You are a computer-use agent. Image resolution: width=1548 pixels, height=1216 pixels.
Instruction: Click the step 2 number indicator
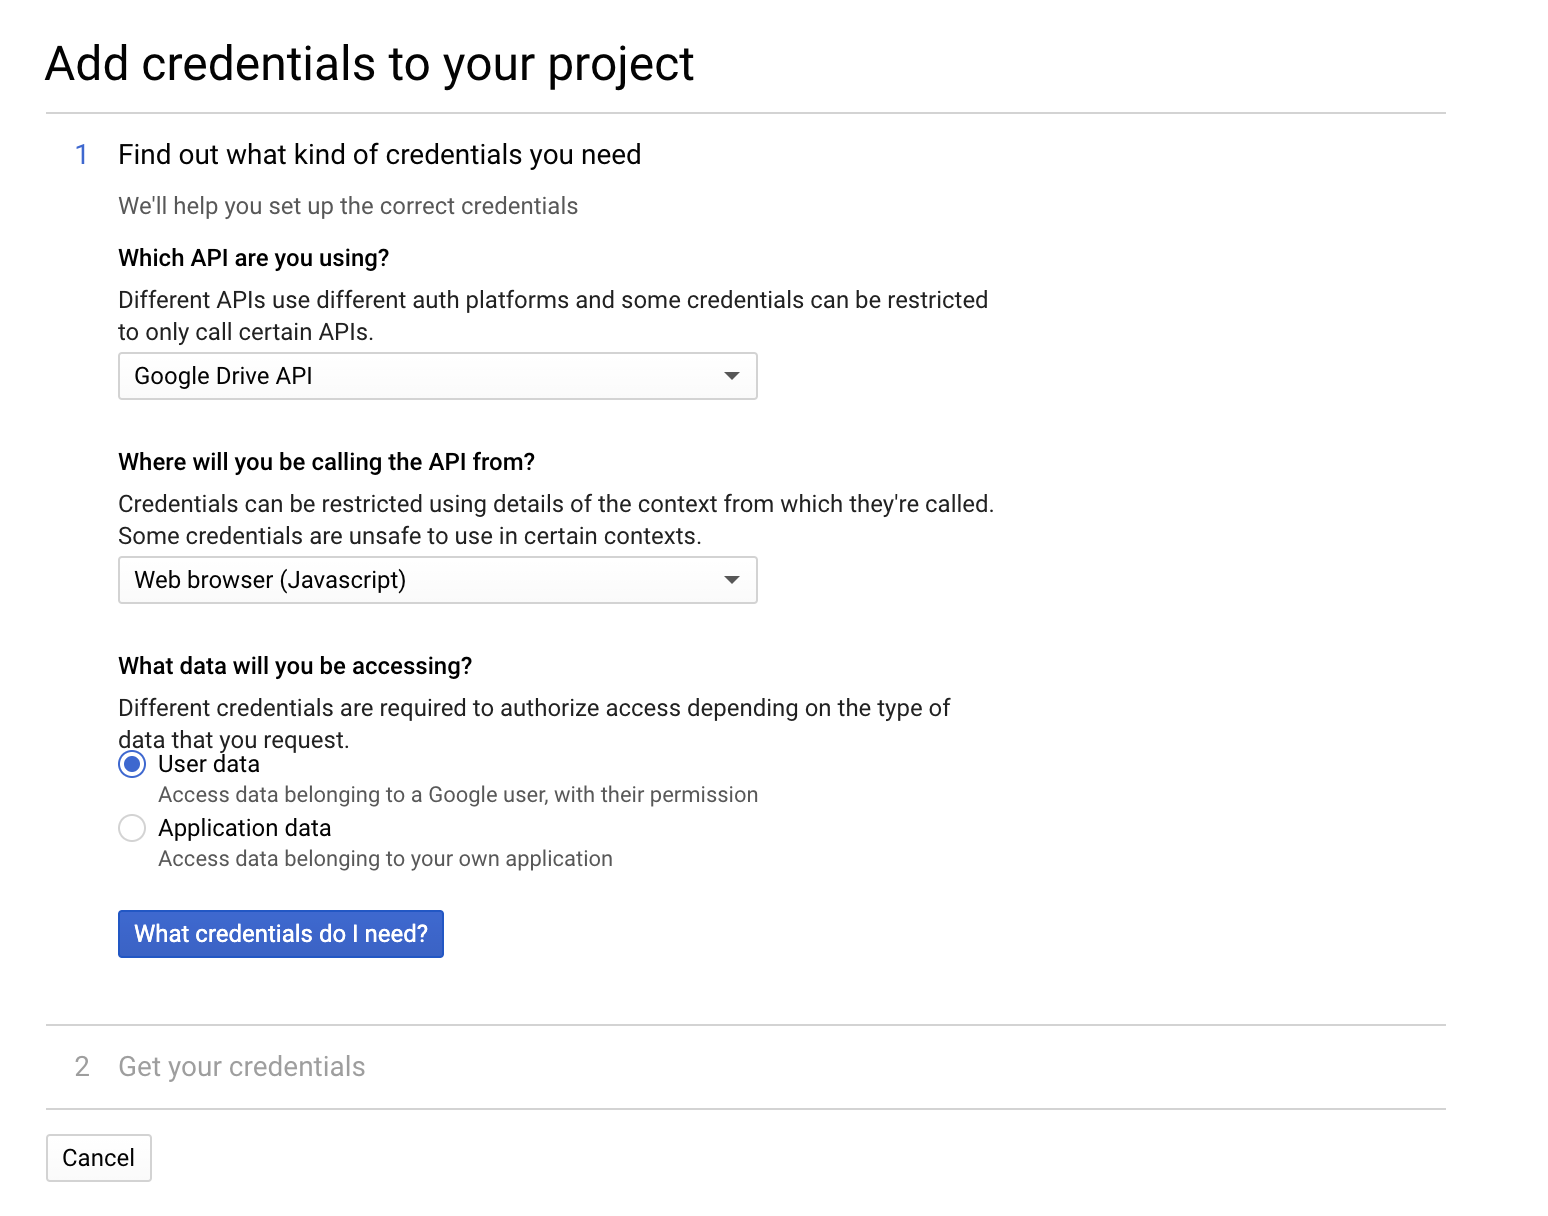click(x=82, y=1067)
